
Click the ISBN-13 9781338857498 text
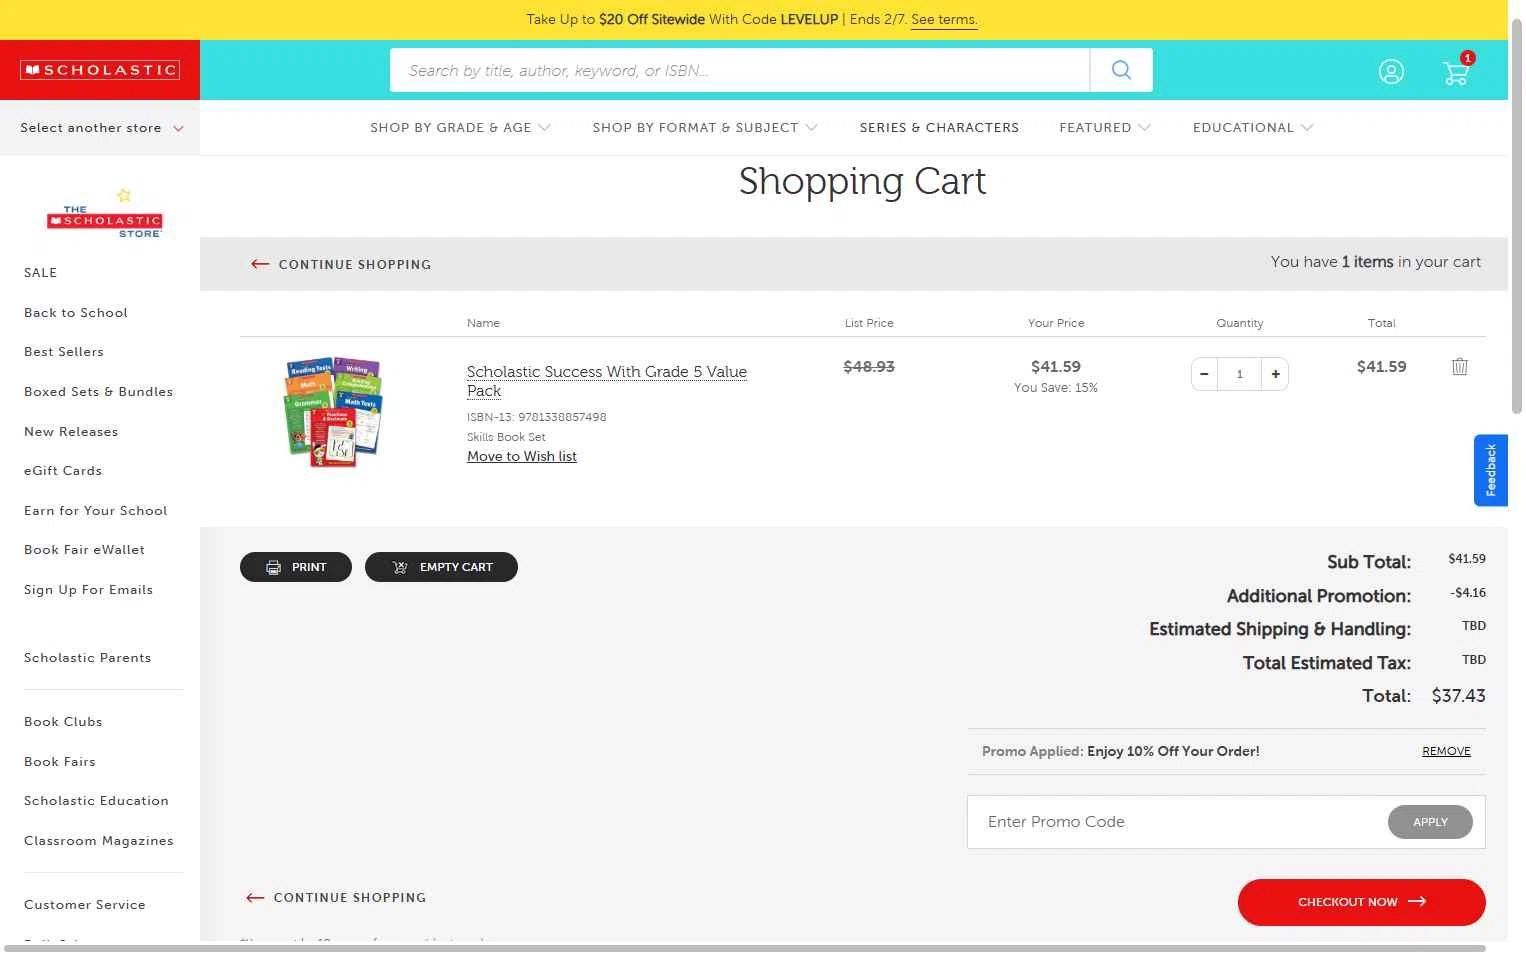coord(537,417)
